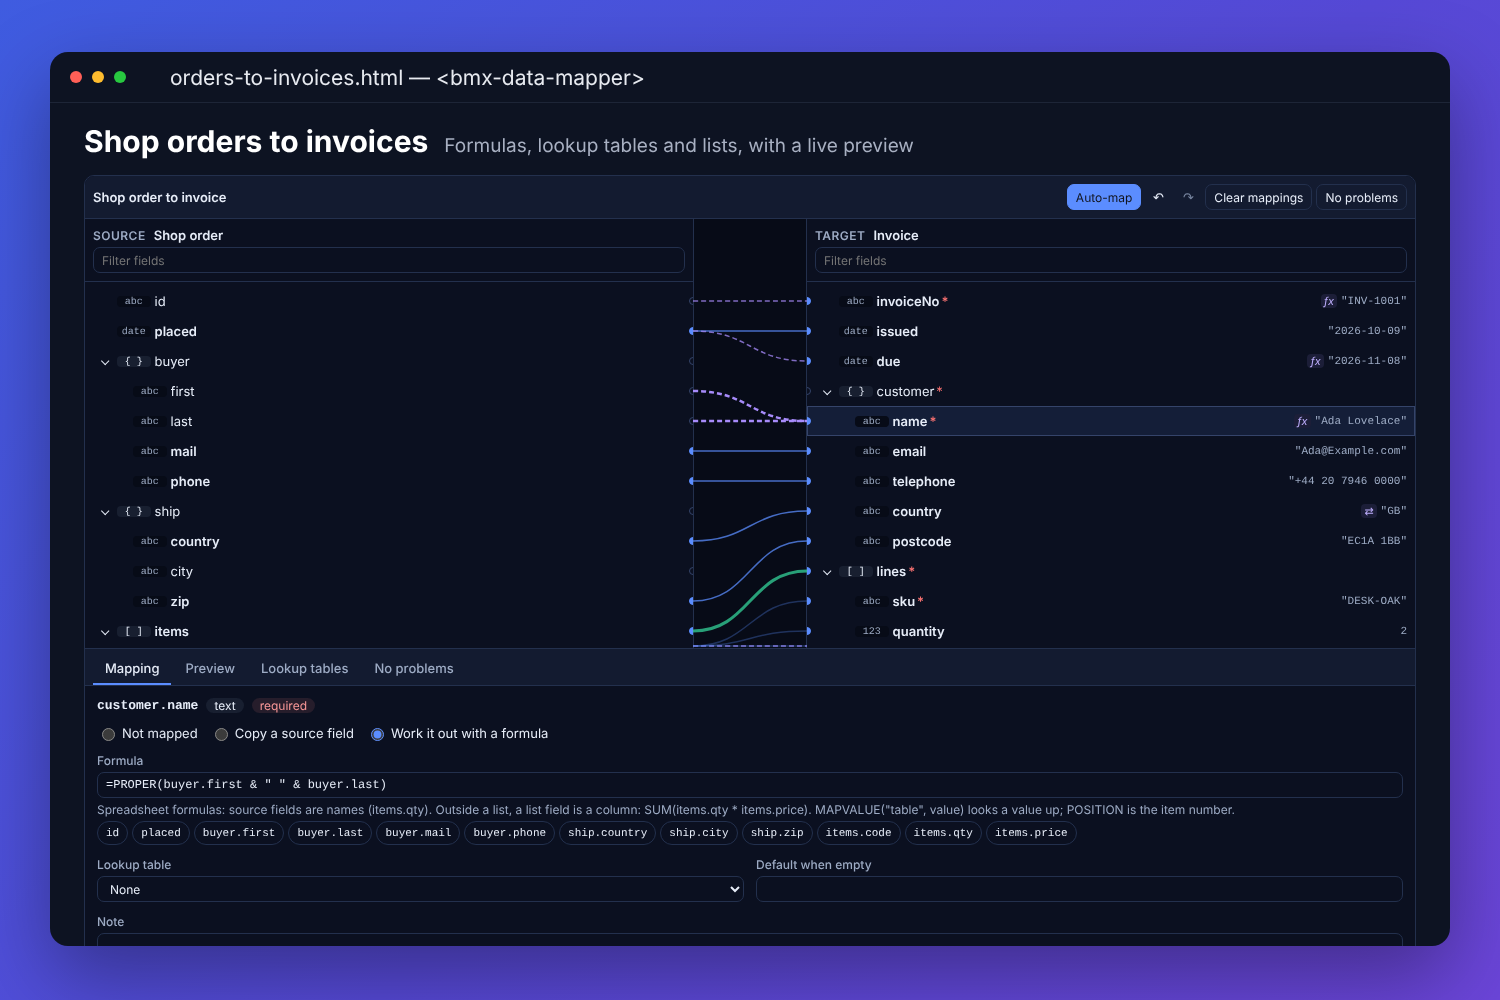Screen dimensions: 1500x1000
Task: Click the lookup swap icon on country row
Action: coord(1369,511)
